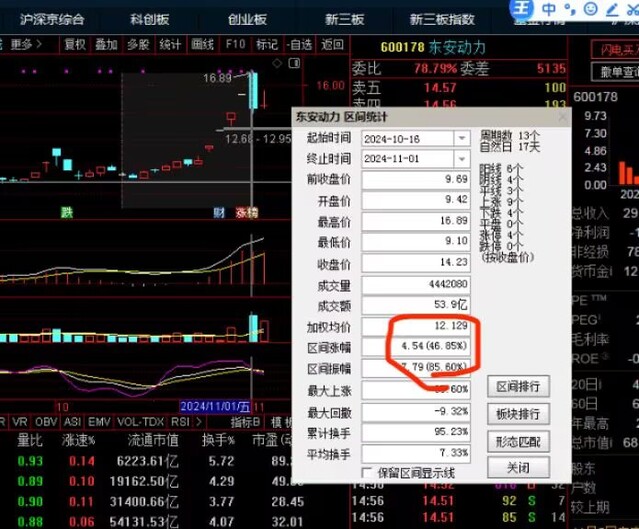639x529 pixels.
Task: Click the 2024-10-16 start date field
Action: pos(408,139)
